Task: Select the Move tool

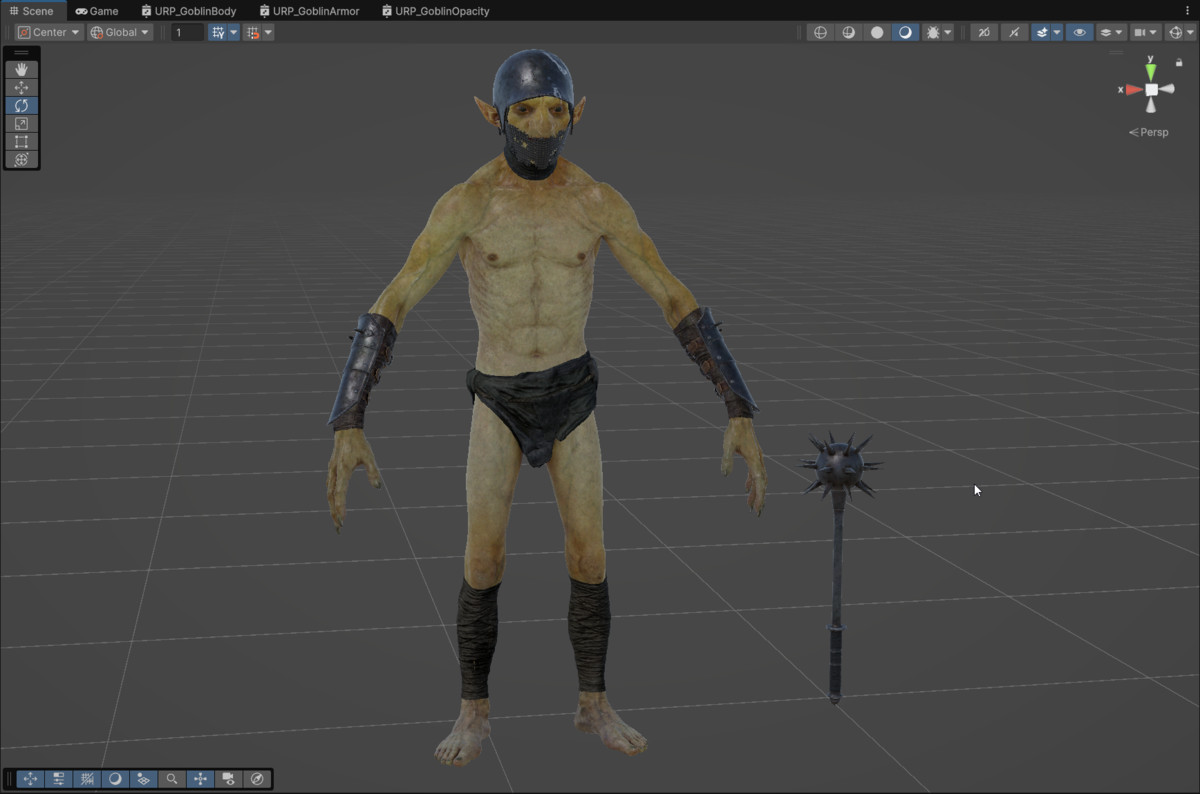Action: point(21,87)
